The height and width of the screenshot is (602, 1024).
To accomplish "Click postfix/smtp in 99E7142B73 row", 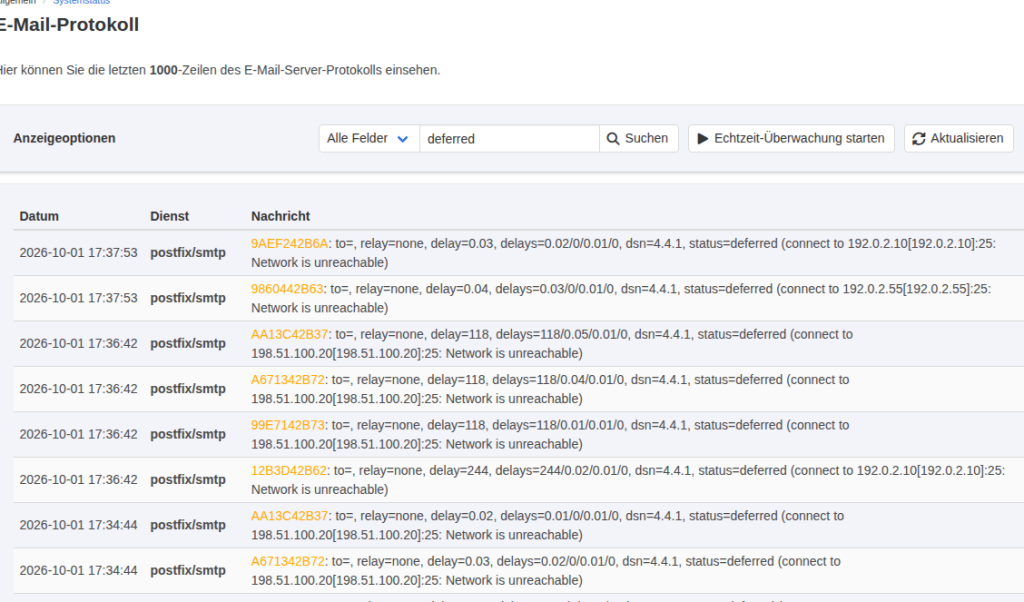I will (188, 434).
